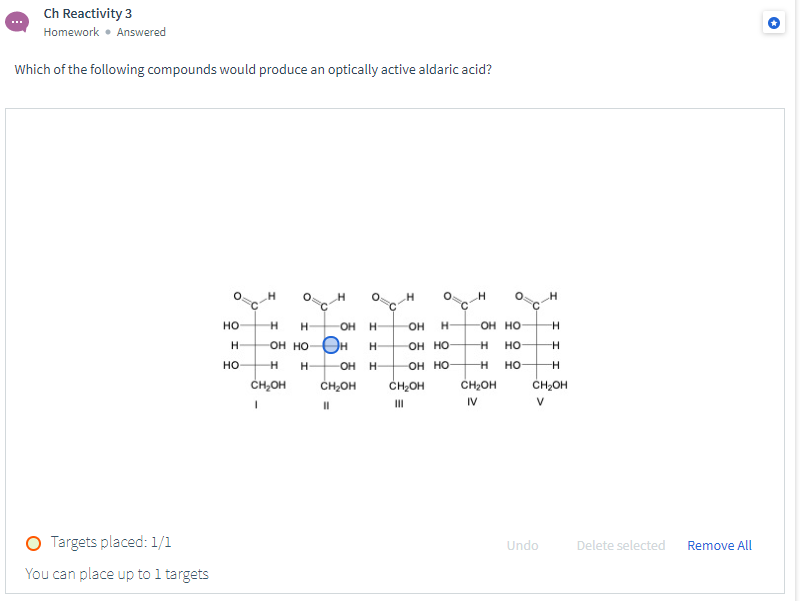This screenshot has height=601, width=800.
Task: Expand the Ch Reactivity 3 header
Action: point(88,13)
